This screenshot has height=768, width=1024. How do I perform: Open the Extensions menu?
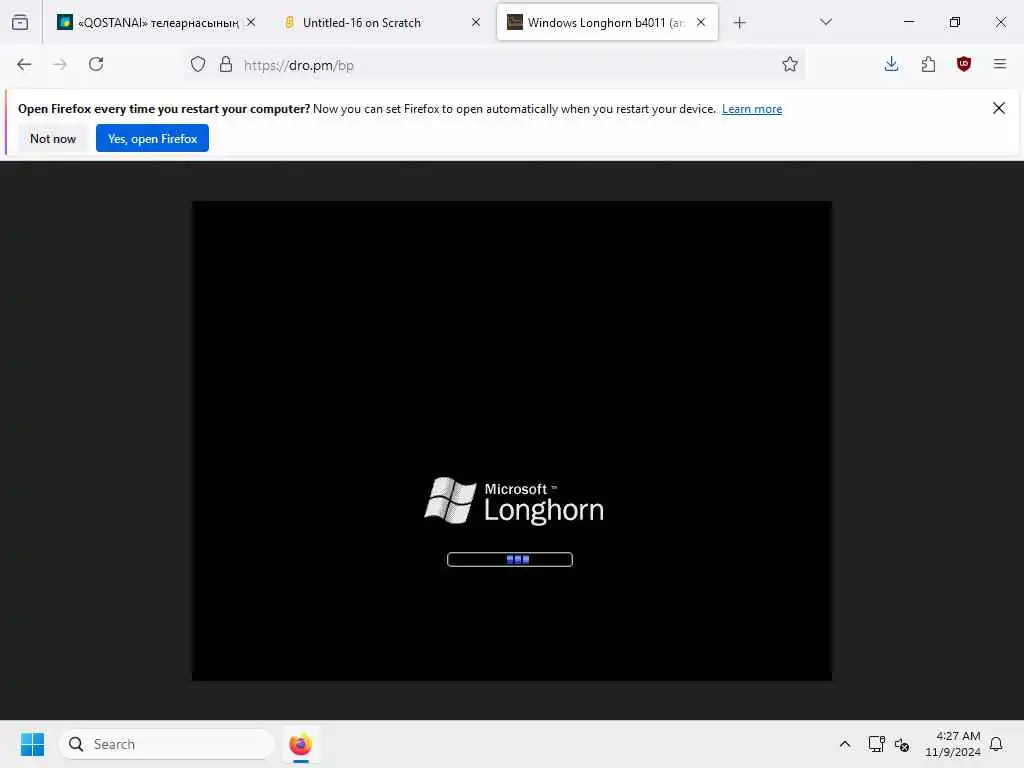(x=928, y=64)
